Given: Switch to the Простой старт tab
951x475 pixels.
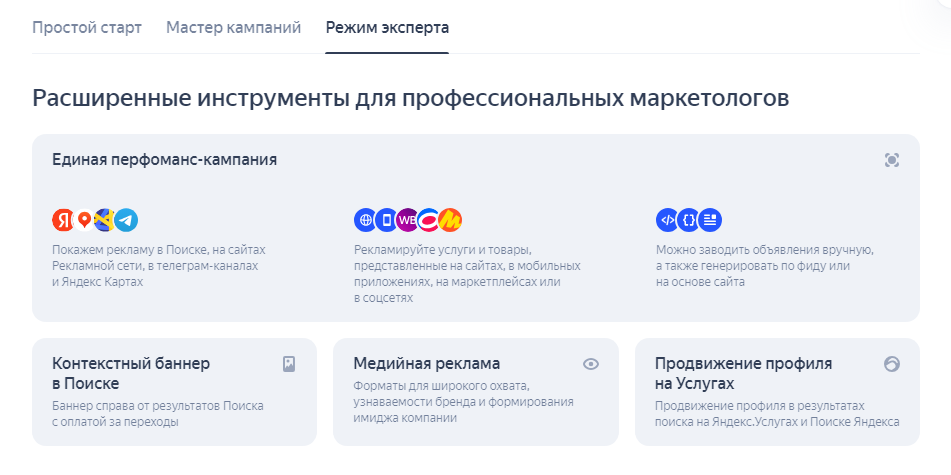Looking at the screenshot, I should 87,27.
